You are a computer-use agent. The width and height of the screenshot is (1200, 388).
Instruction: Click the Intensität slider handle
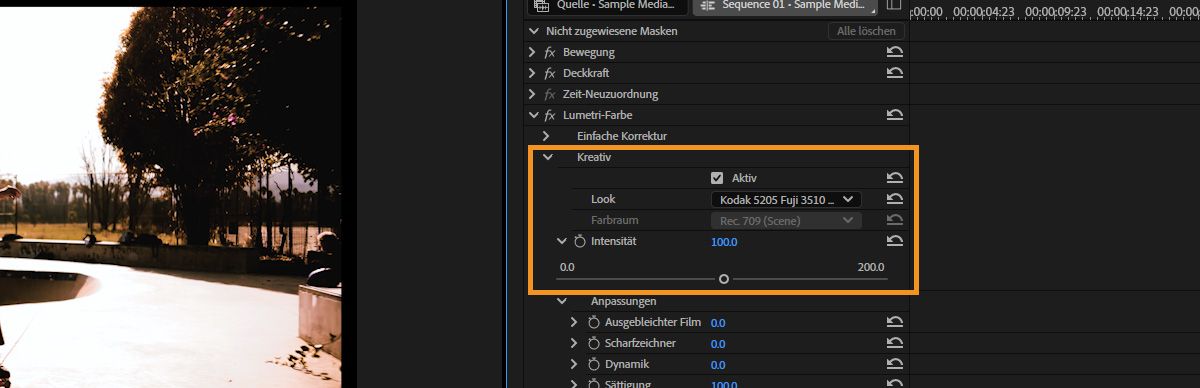click(x=724, y=279)
